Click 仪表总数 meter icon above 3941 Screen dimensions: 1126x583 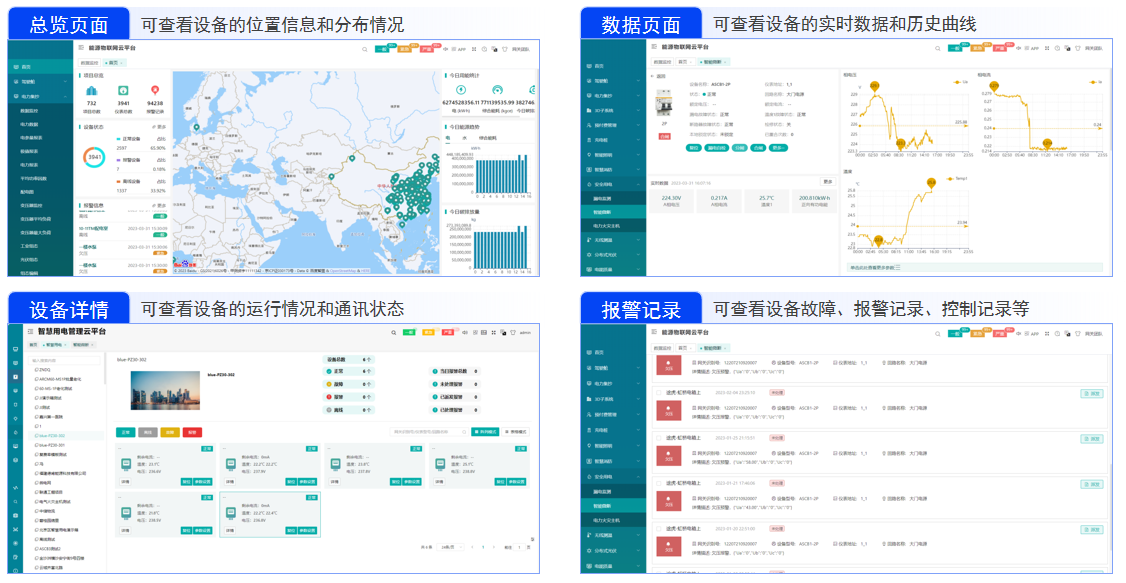123,91
